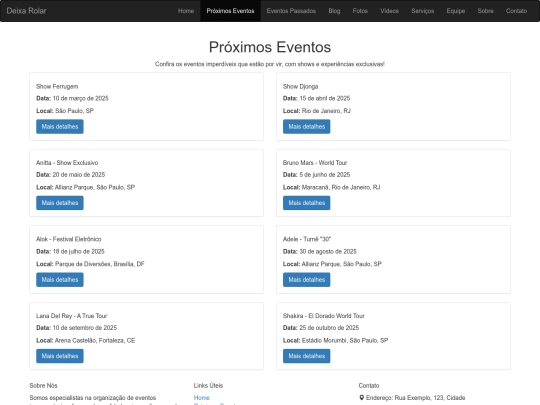Open the Blog nav link
The width and height of the screenshot is (540, 405).
(334, 11)
